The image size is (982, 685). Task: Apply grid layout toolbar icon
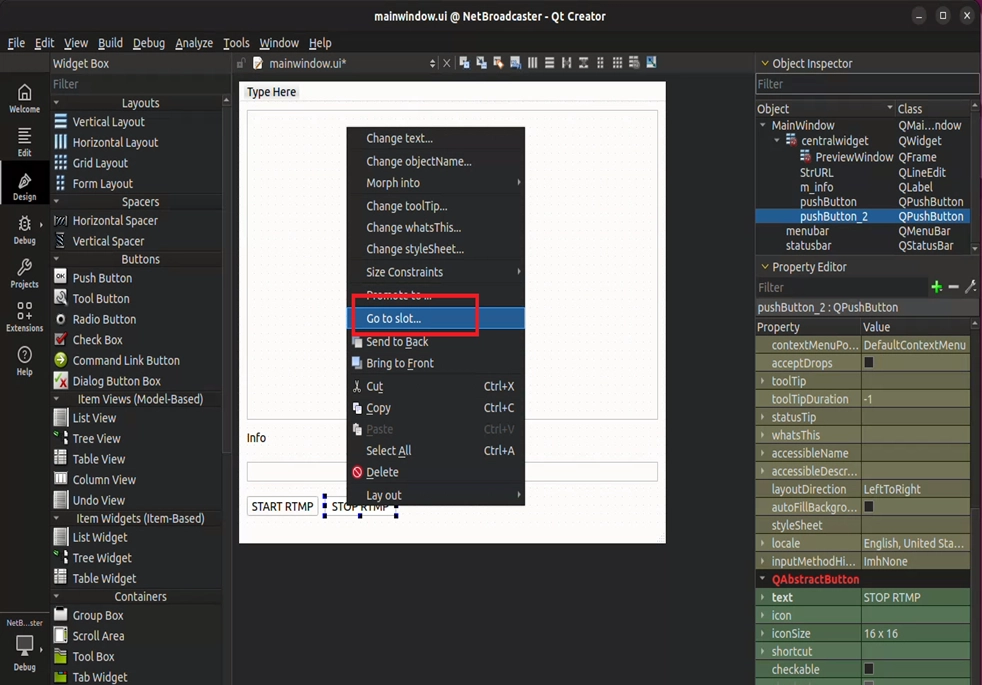point(617,63)
